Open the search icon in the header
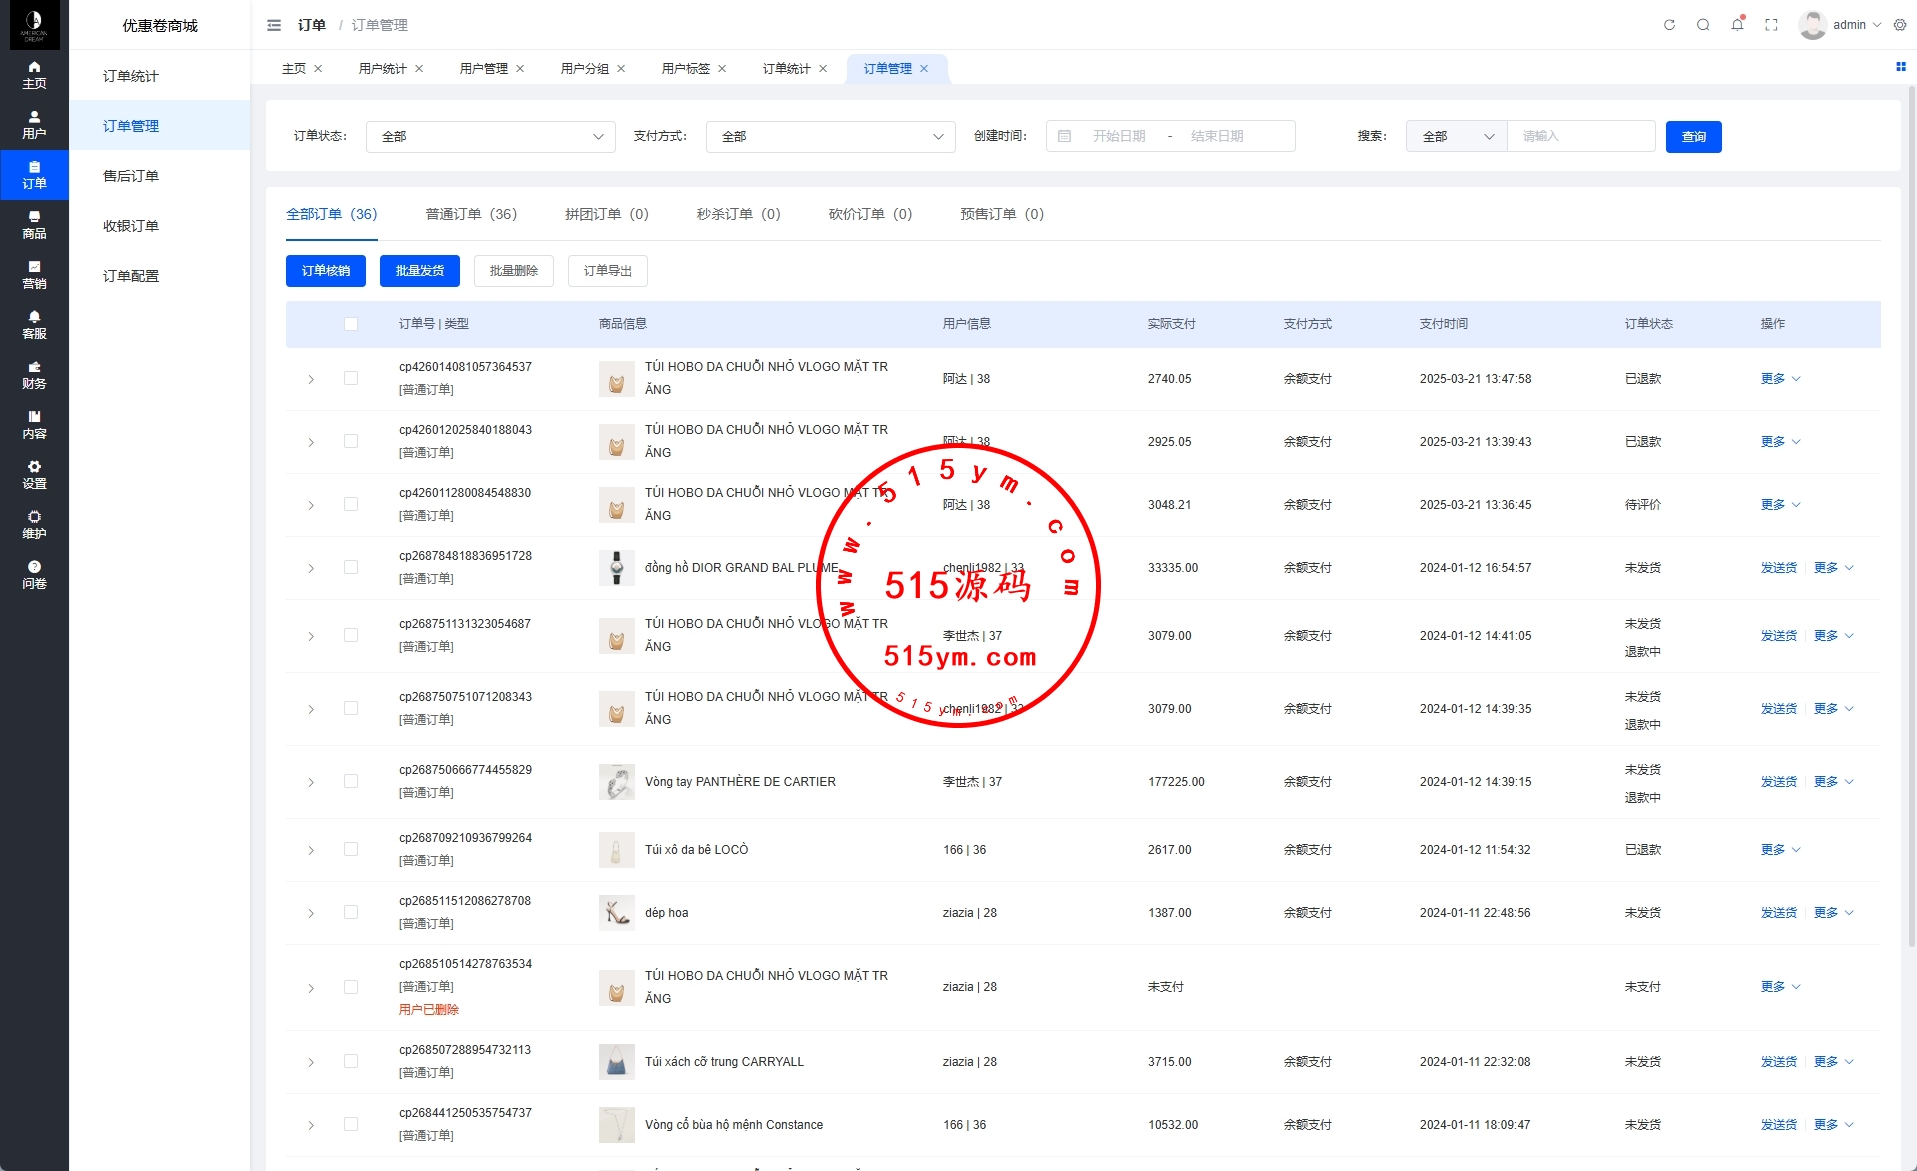This screenshot has height=1171, width=1917. [1703, 25]
